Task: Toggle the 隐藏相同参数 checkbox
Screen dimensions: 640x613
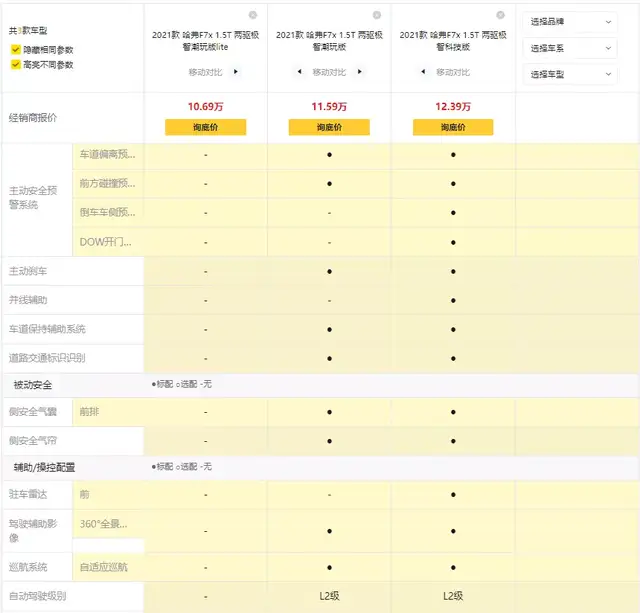Action: point(16,49)
